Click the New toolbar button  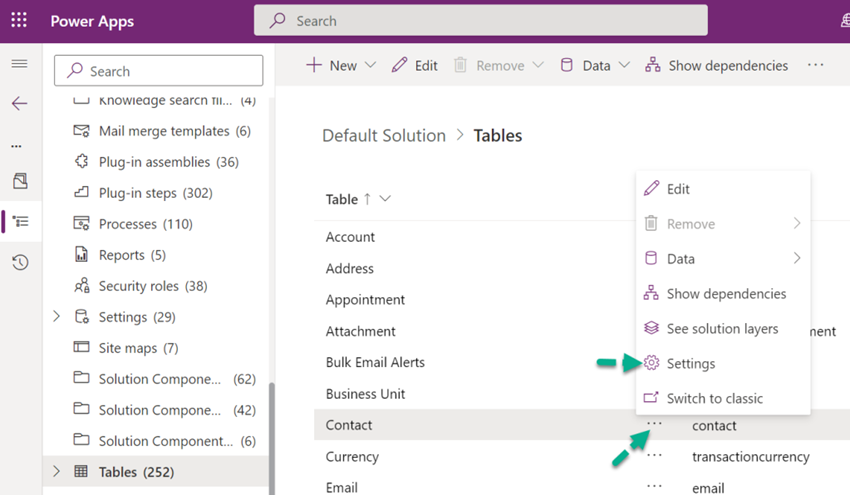click(x=331, y=66)
